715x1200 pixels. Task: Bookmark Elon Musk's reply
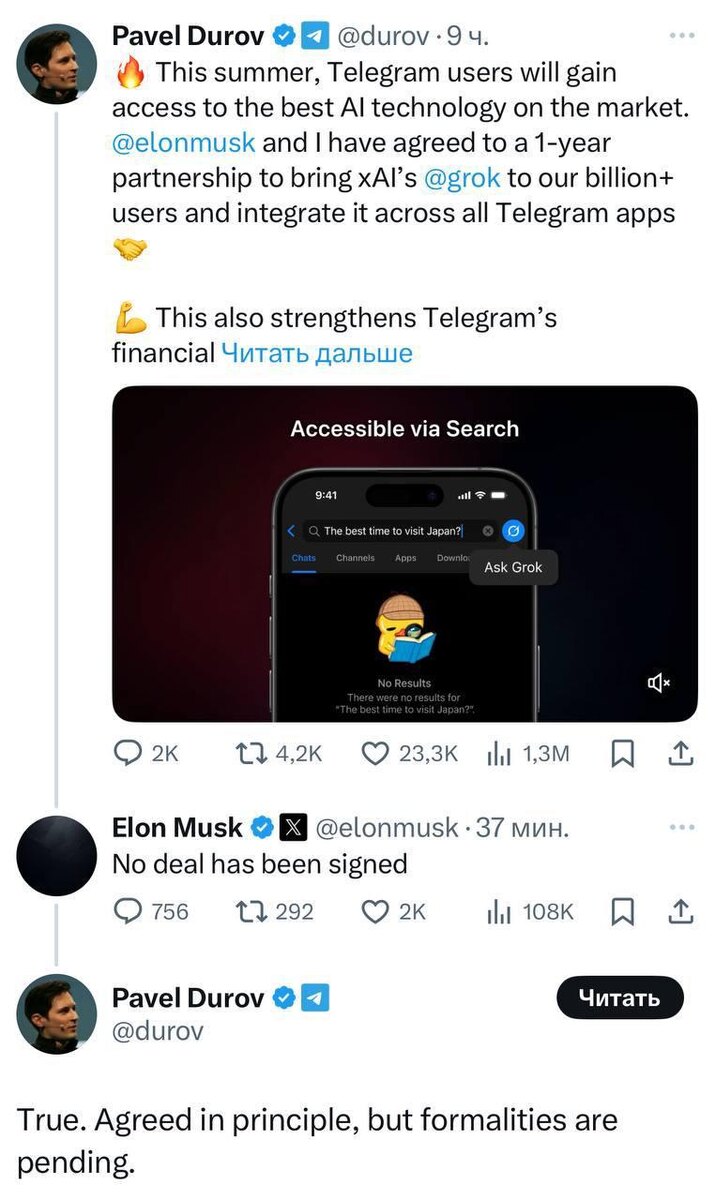pyautogui.click(x=622, y=911)
